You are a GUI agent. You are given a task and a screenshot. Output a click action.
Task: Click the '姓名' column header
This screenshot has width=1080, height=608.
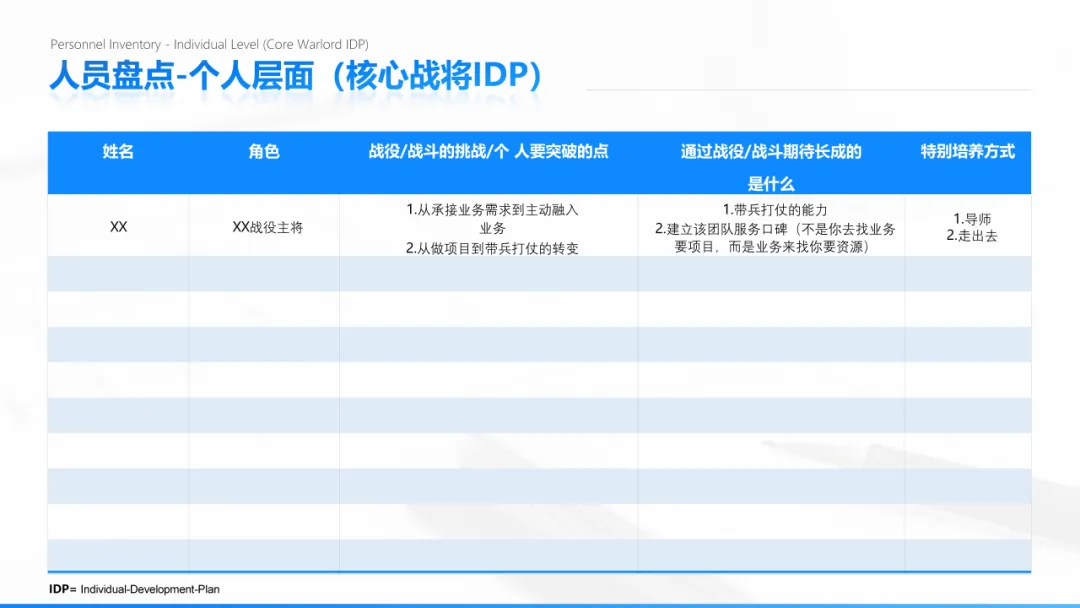pyautogui.click(x=118, y=151)
